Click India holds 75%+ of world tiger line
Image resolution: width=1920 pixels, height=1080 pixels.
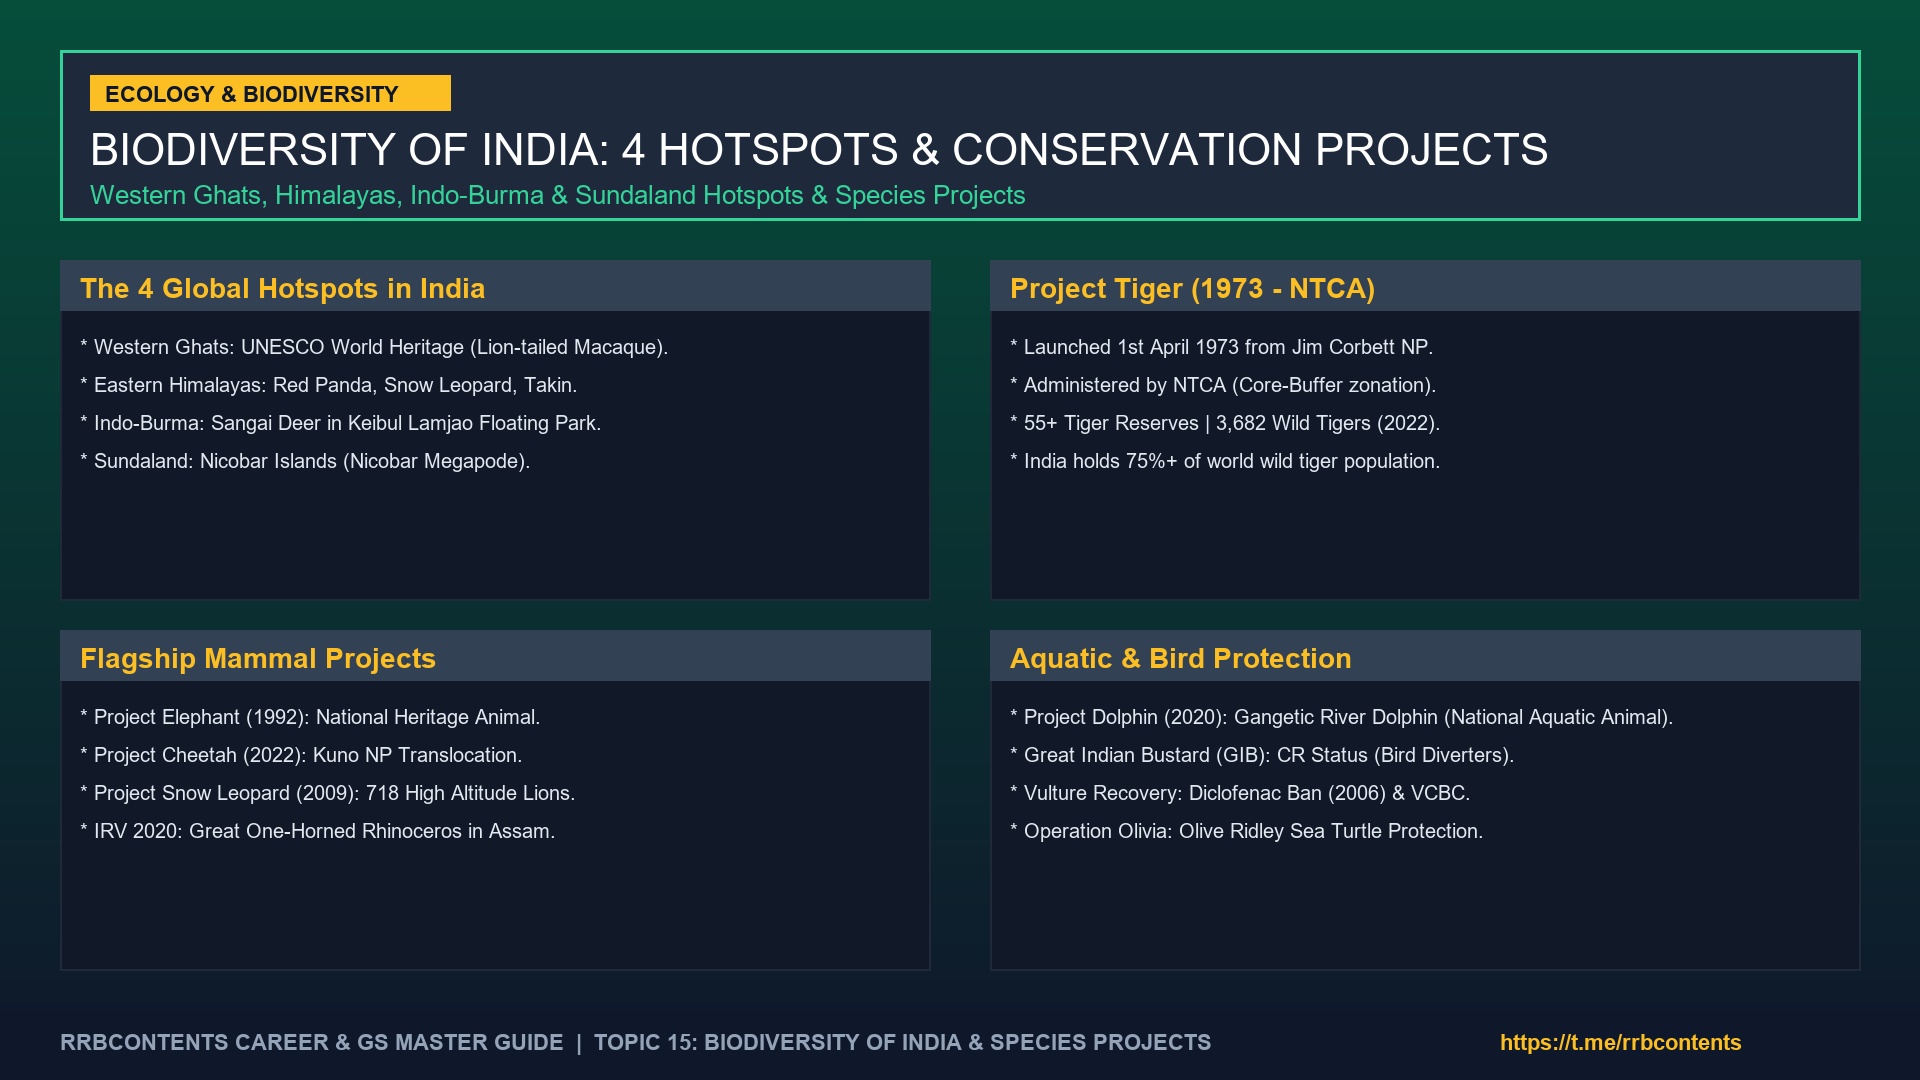[1225, 461]
